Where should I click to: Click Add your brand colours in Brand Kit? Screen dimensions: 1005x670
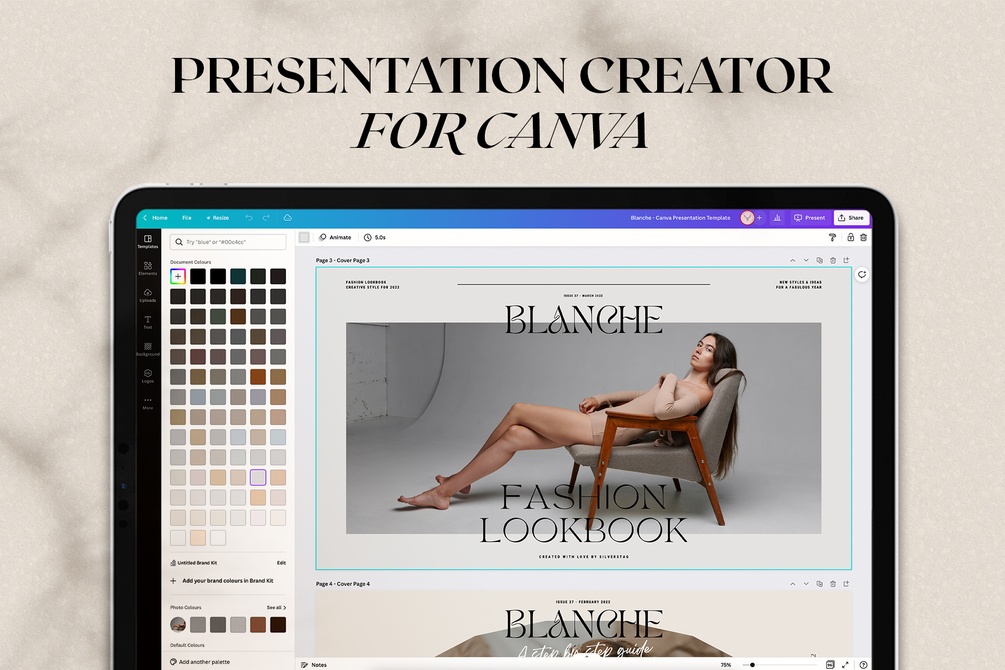[x=222, y=581]
